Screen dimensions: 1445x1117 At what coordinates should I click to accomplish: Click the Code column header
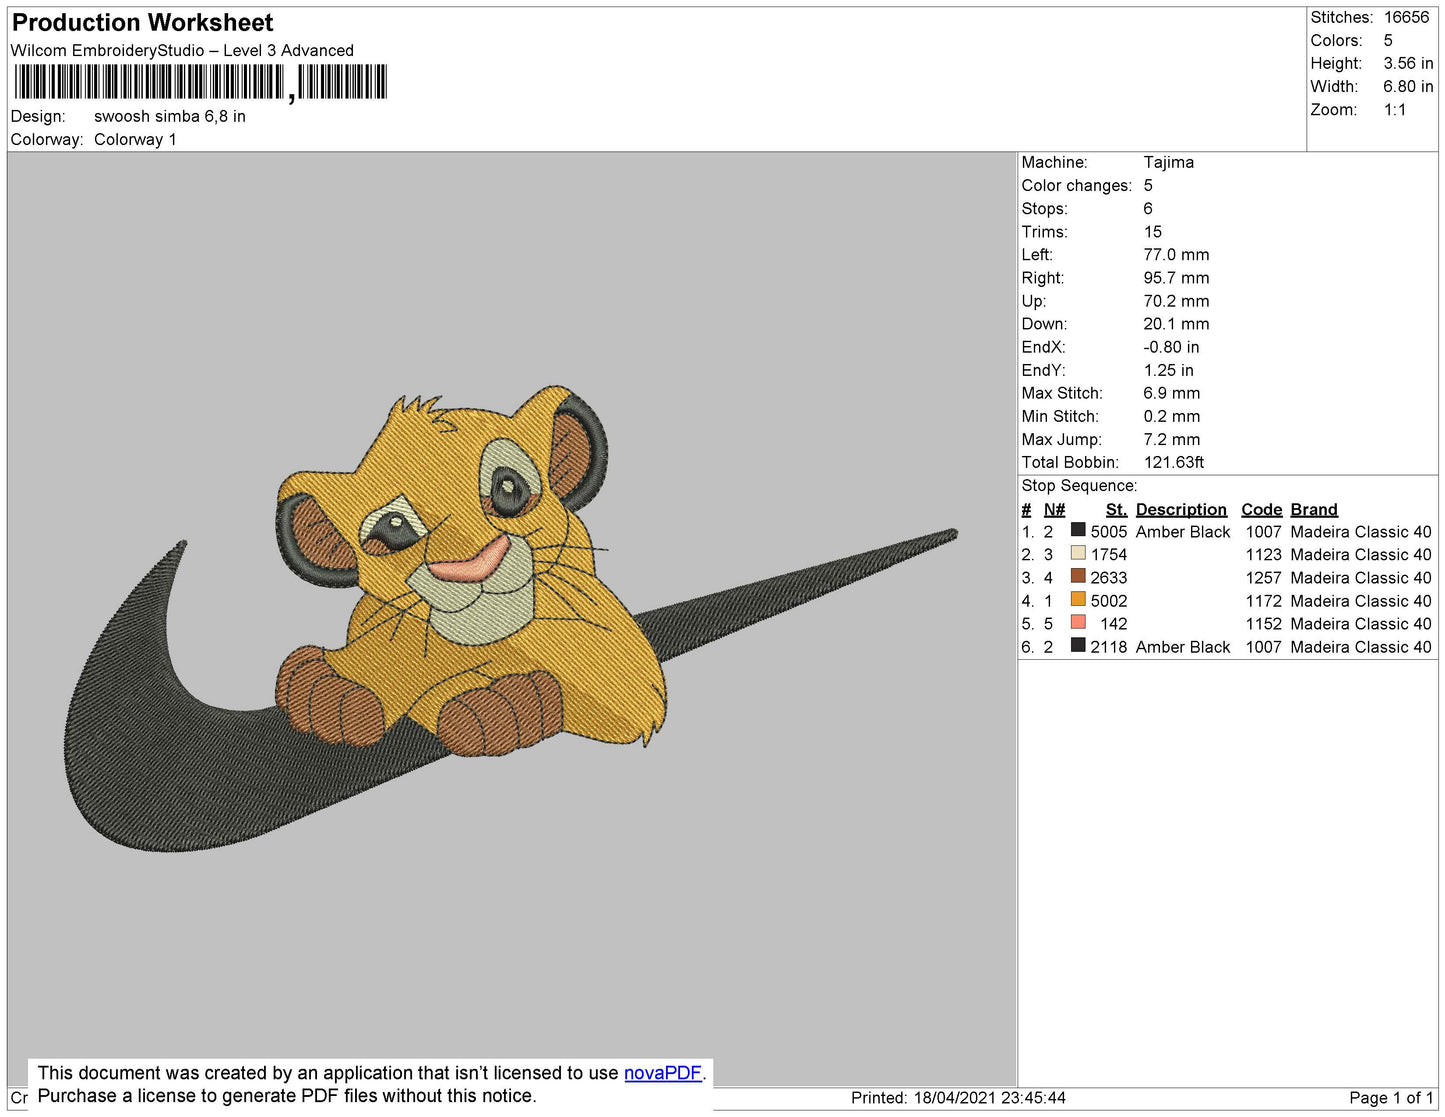pos(1261,509)
